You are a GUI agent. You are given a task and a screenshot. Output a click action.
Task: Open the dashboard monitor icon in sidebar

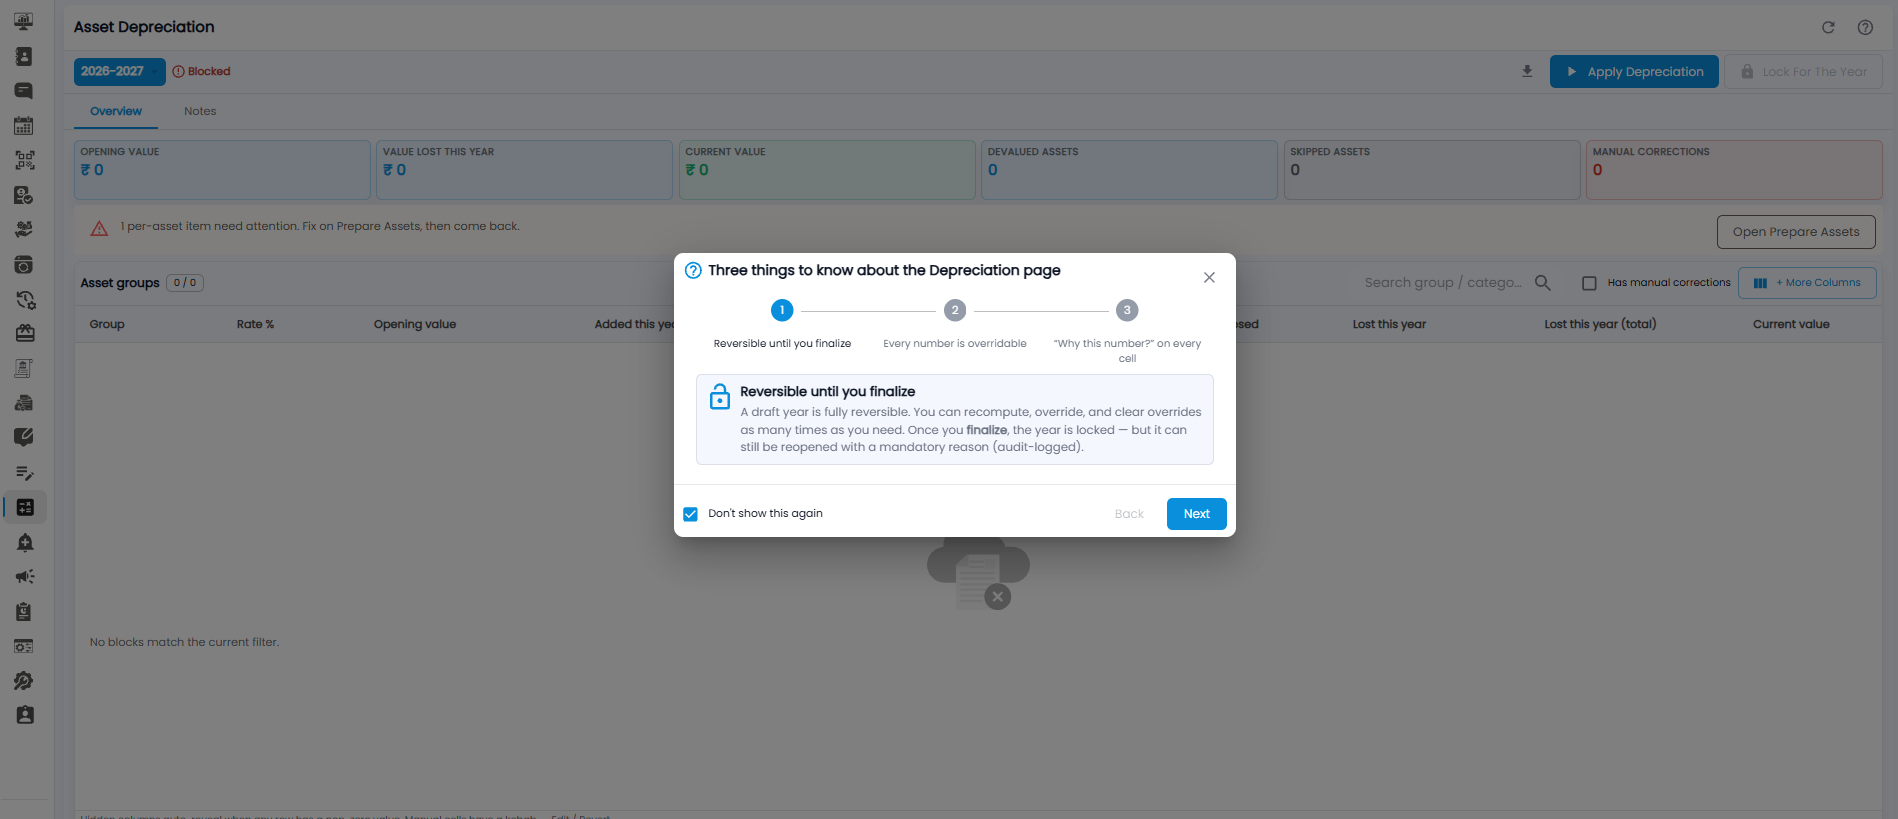[24, 21]
